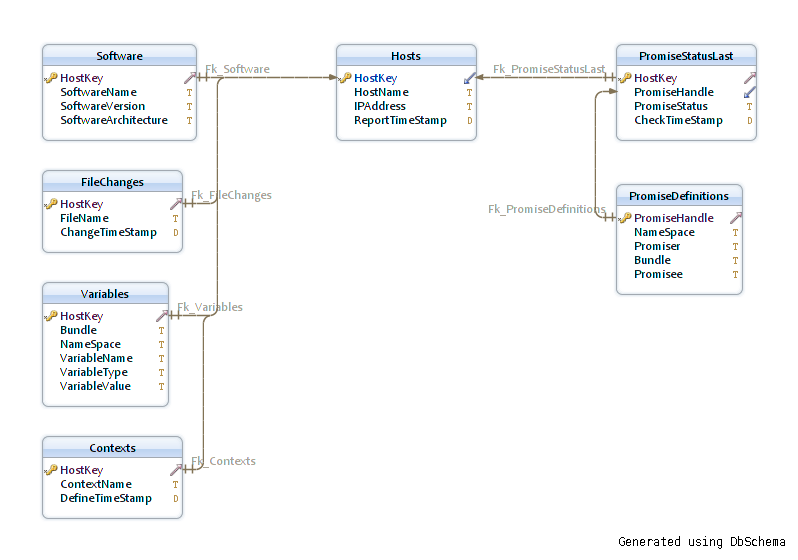Click the key icon beside Contexts HostKey

click(51, 470)
